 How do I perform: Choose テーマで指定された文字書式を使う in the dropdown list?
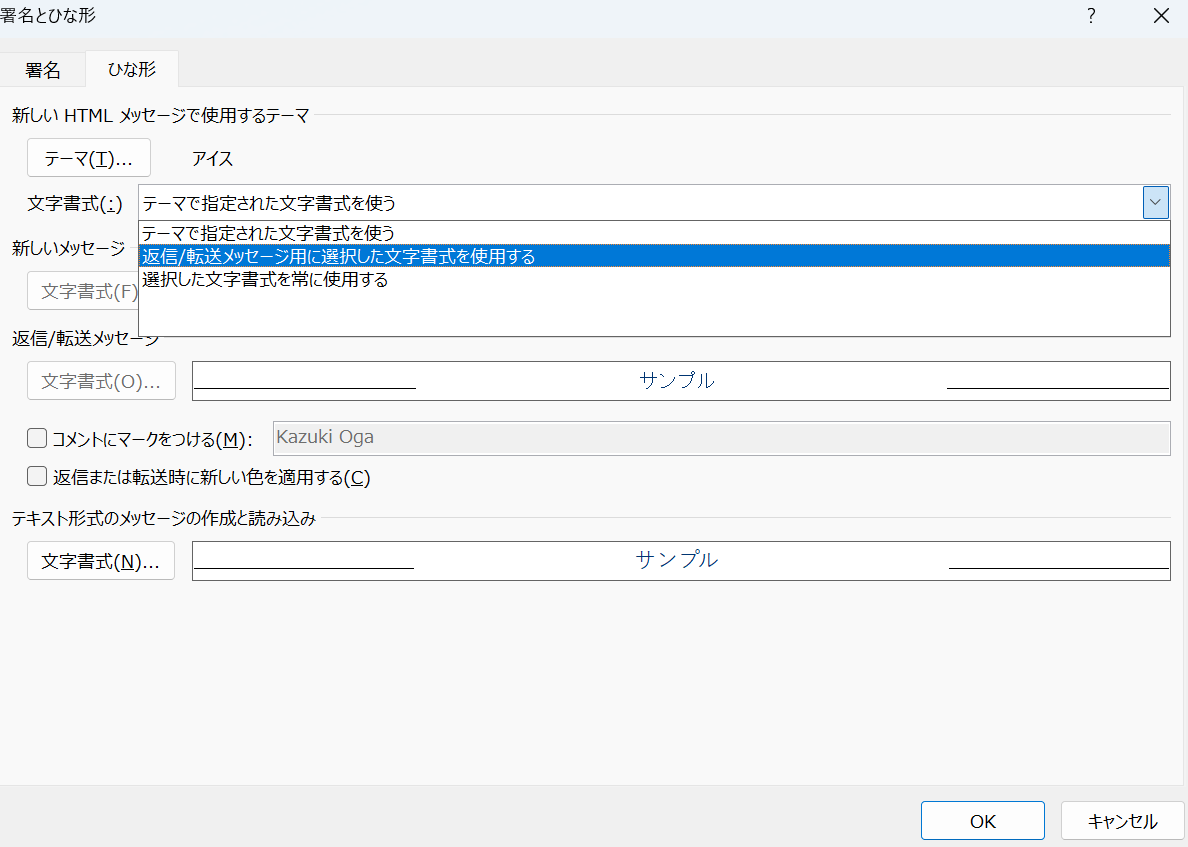654,233
